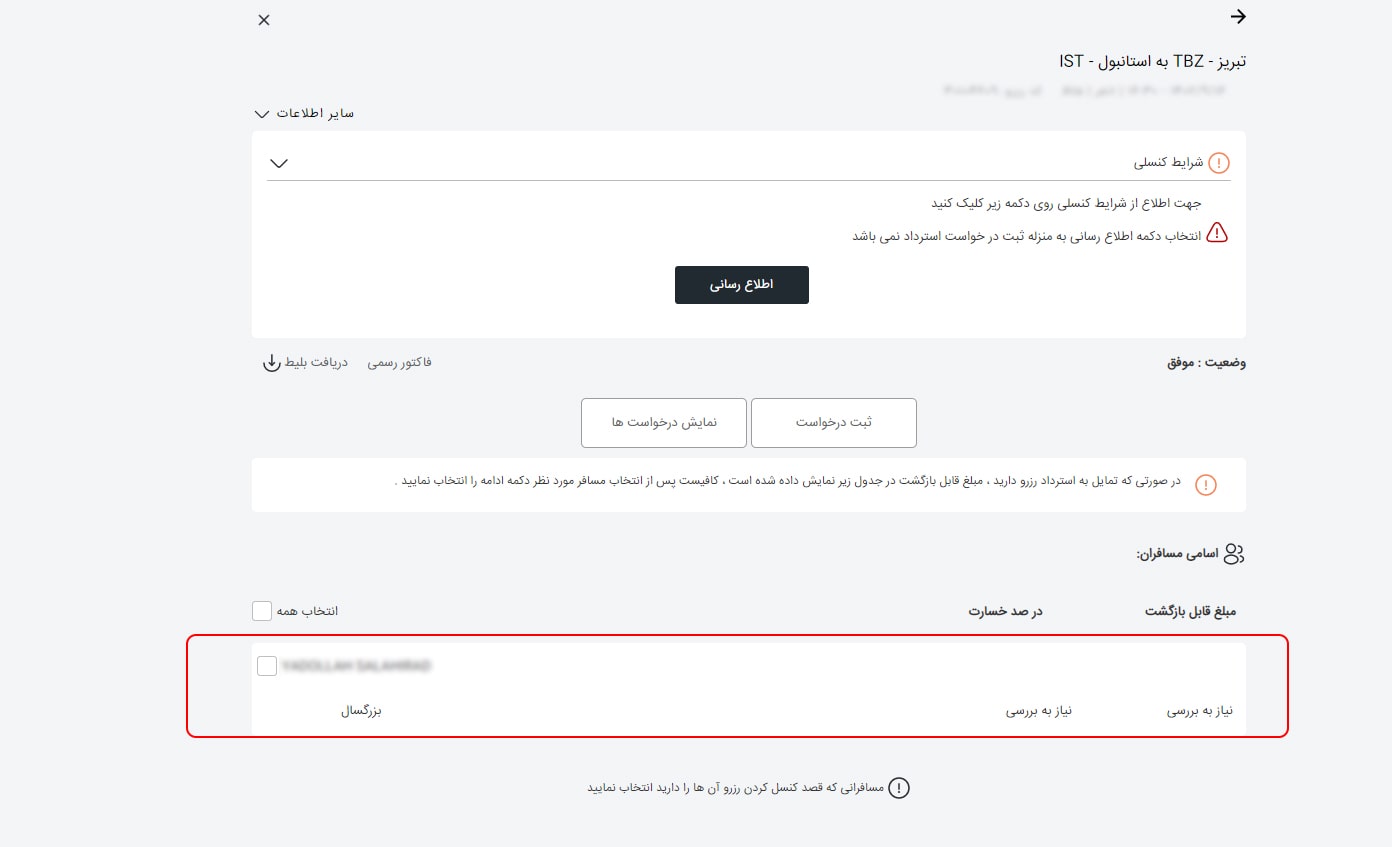
Task: Open نمایش درخواست ها
Action: 663,422
